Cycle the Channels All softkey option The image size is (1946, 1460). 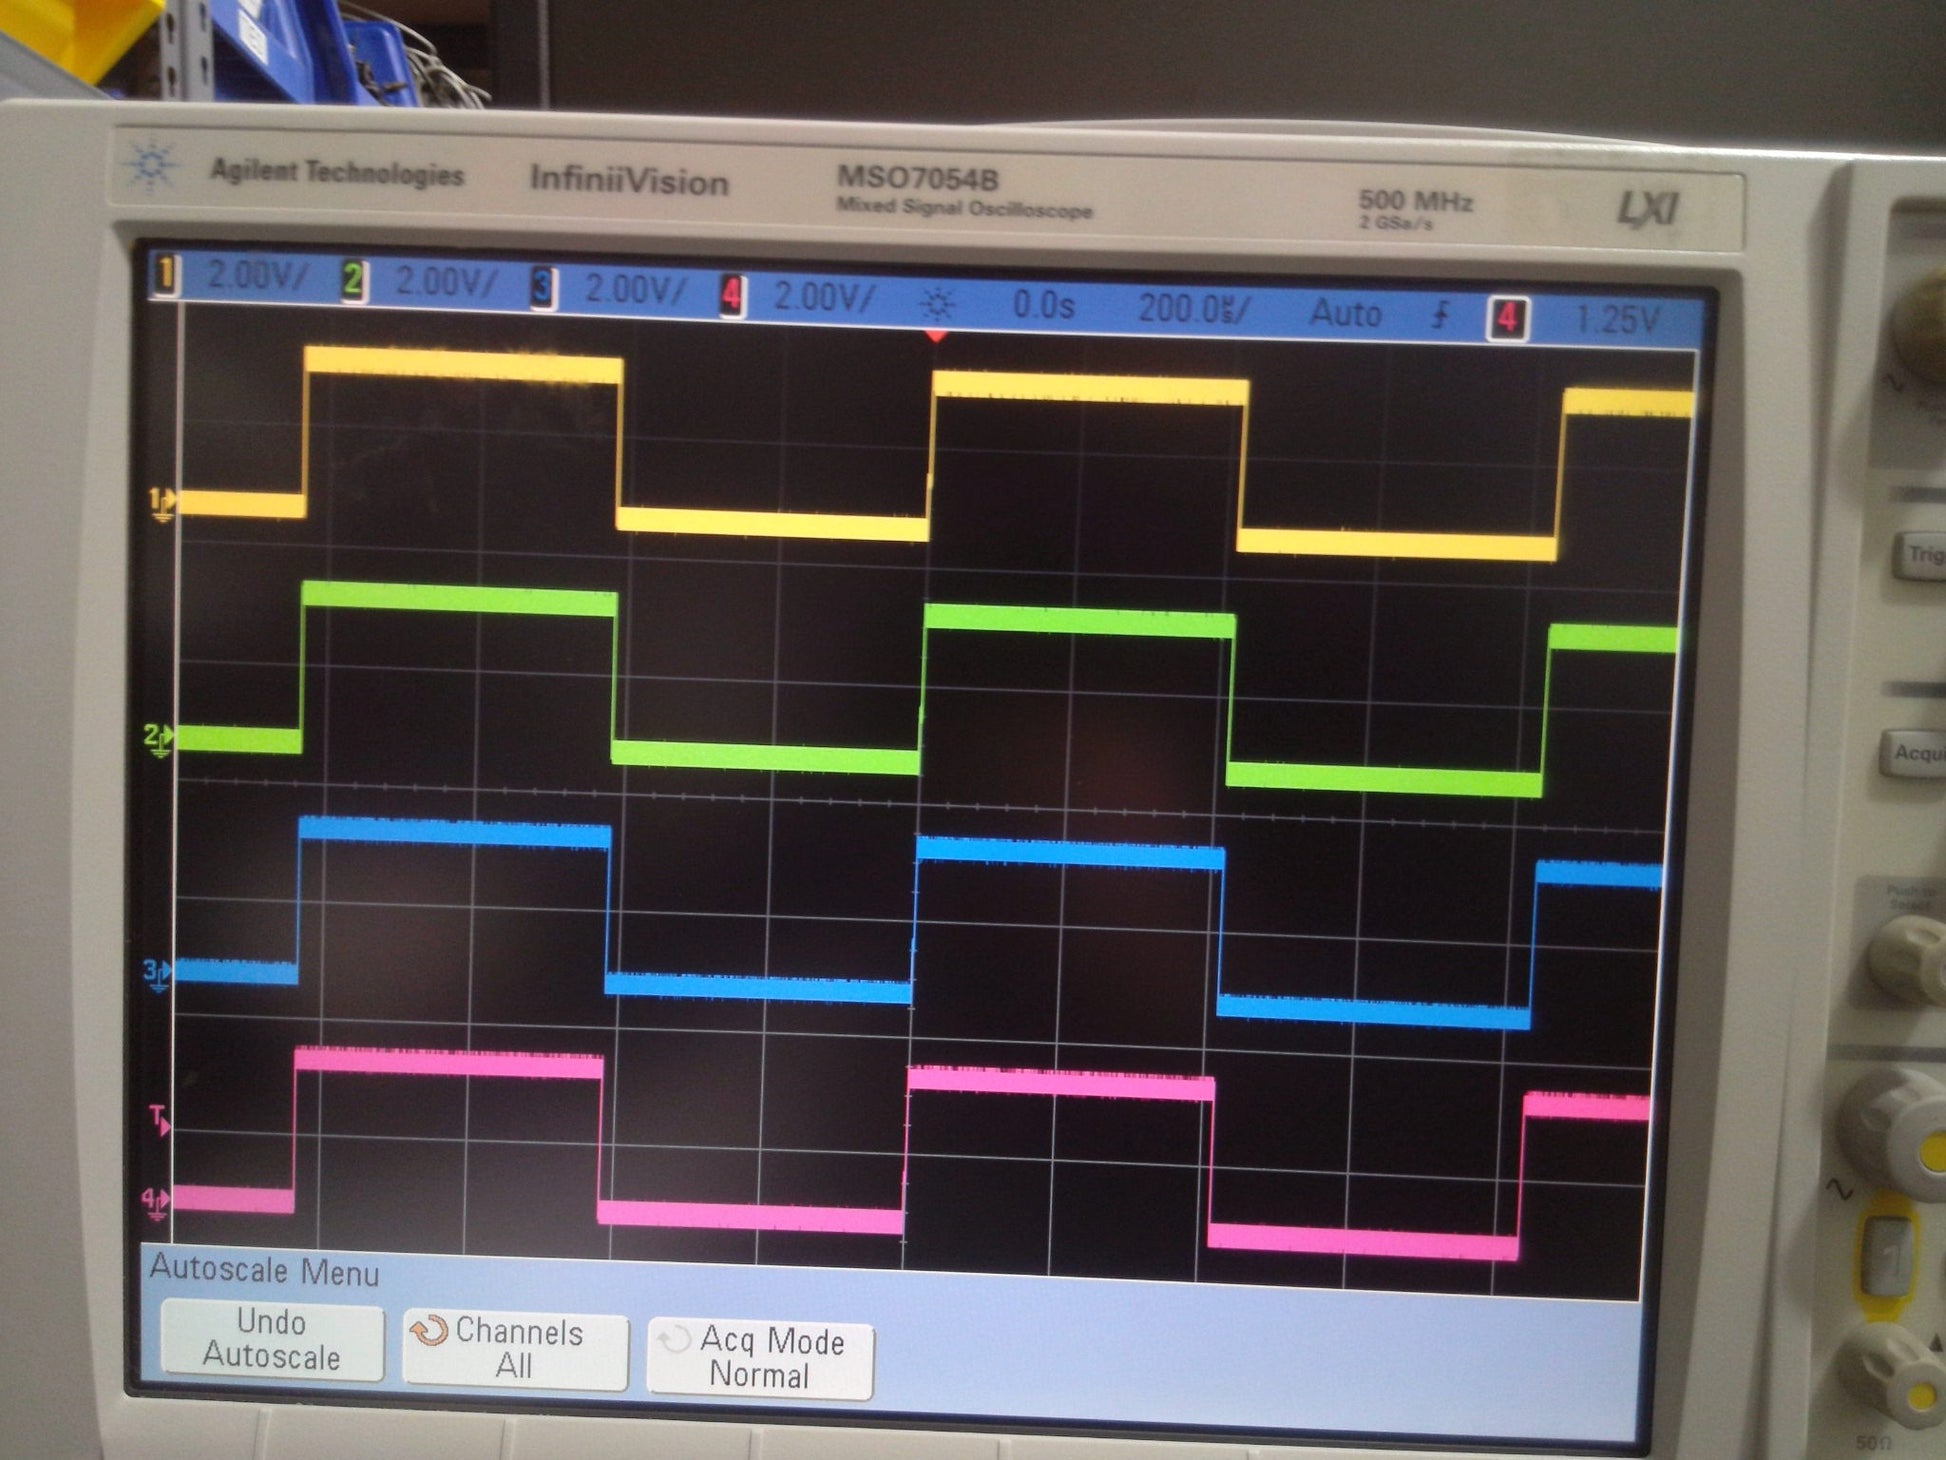(514, 1349)
